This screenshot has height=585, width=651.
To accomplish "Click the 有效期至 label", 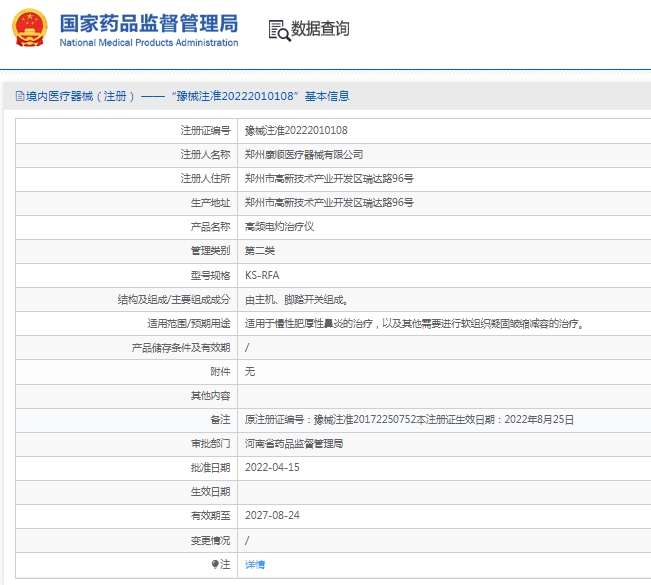I will (x=210, y=516).
